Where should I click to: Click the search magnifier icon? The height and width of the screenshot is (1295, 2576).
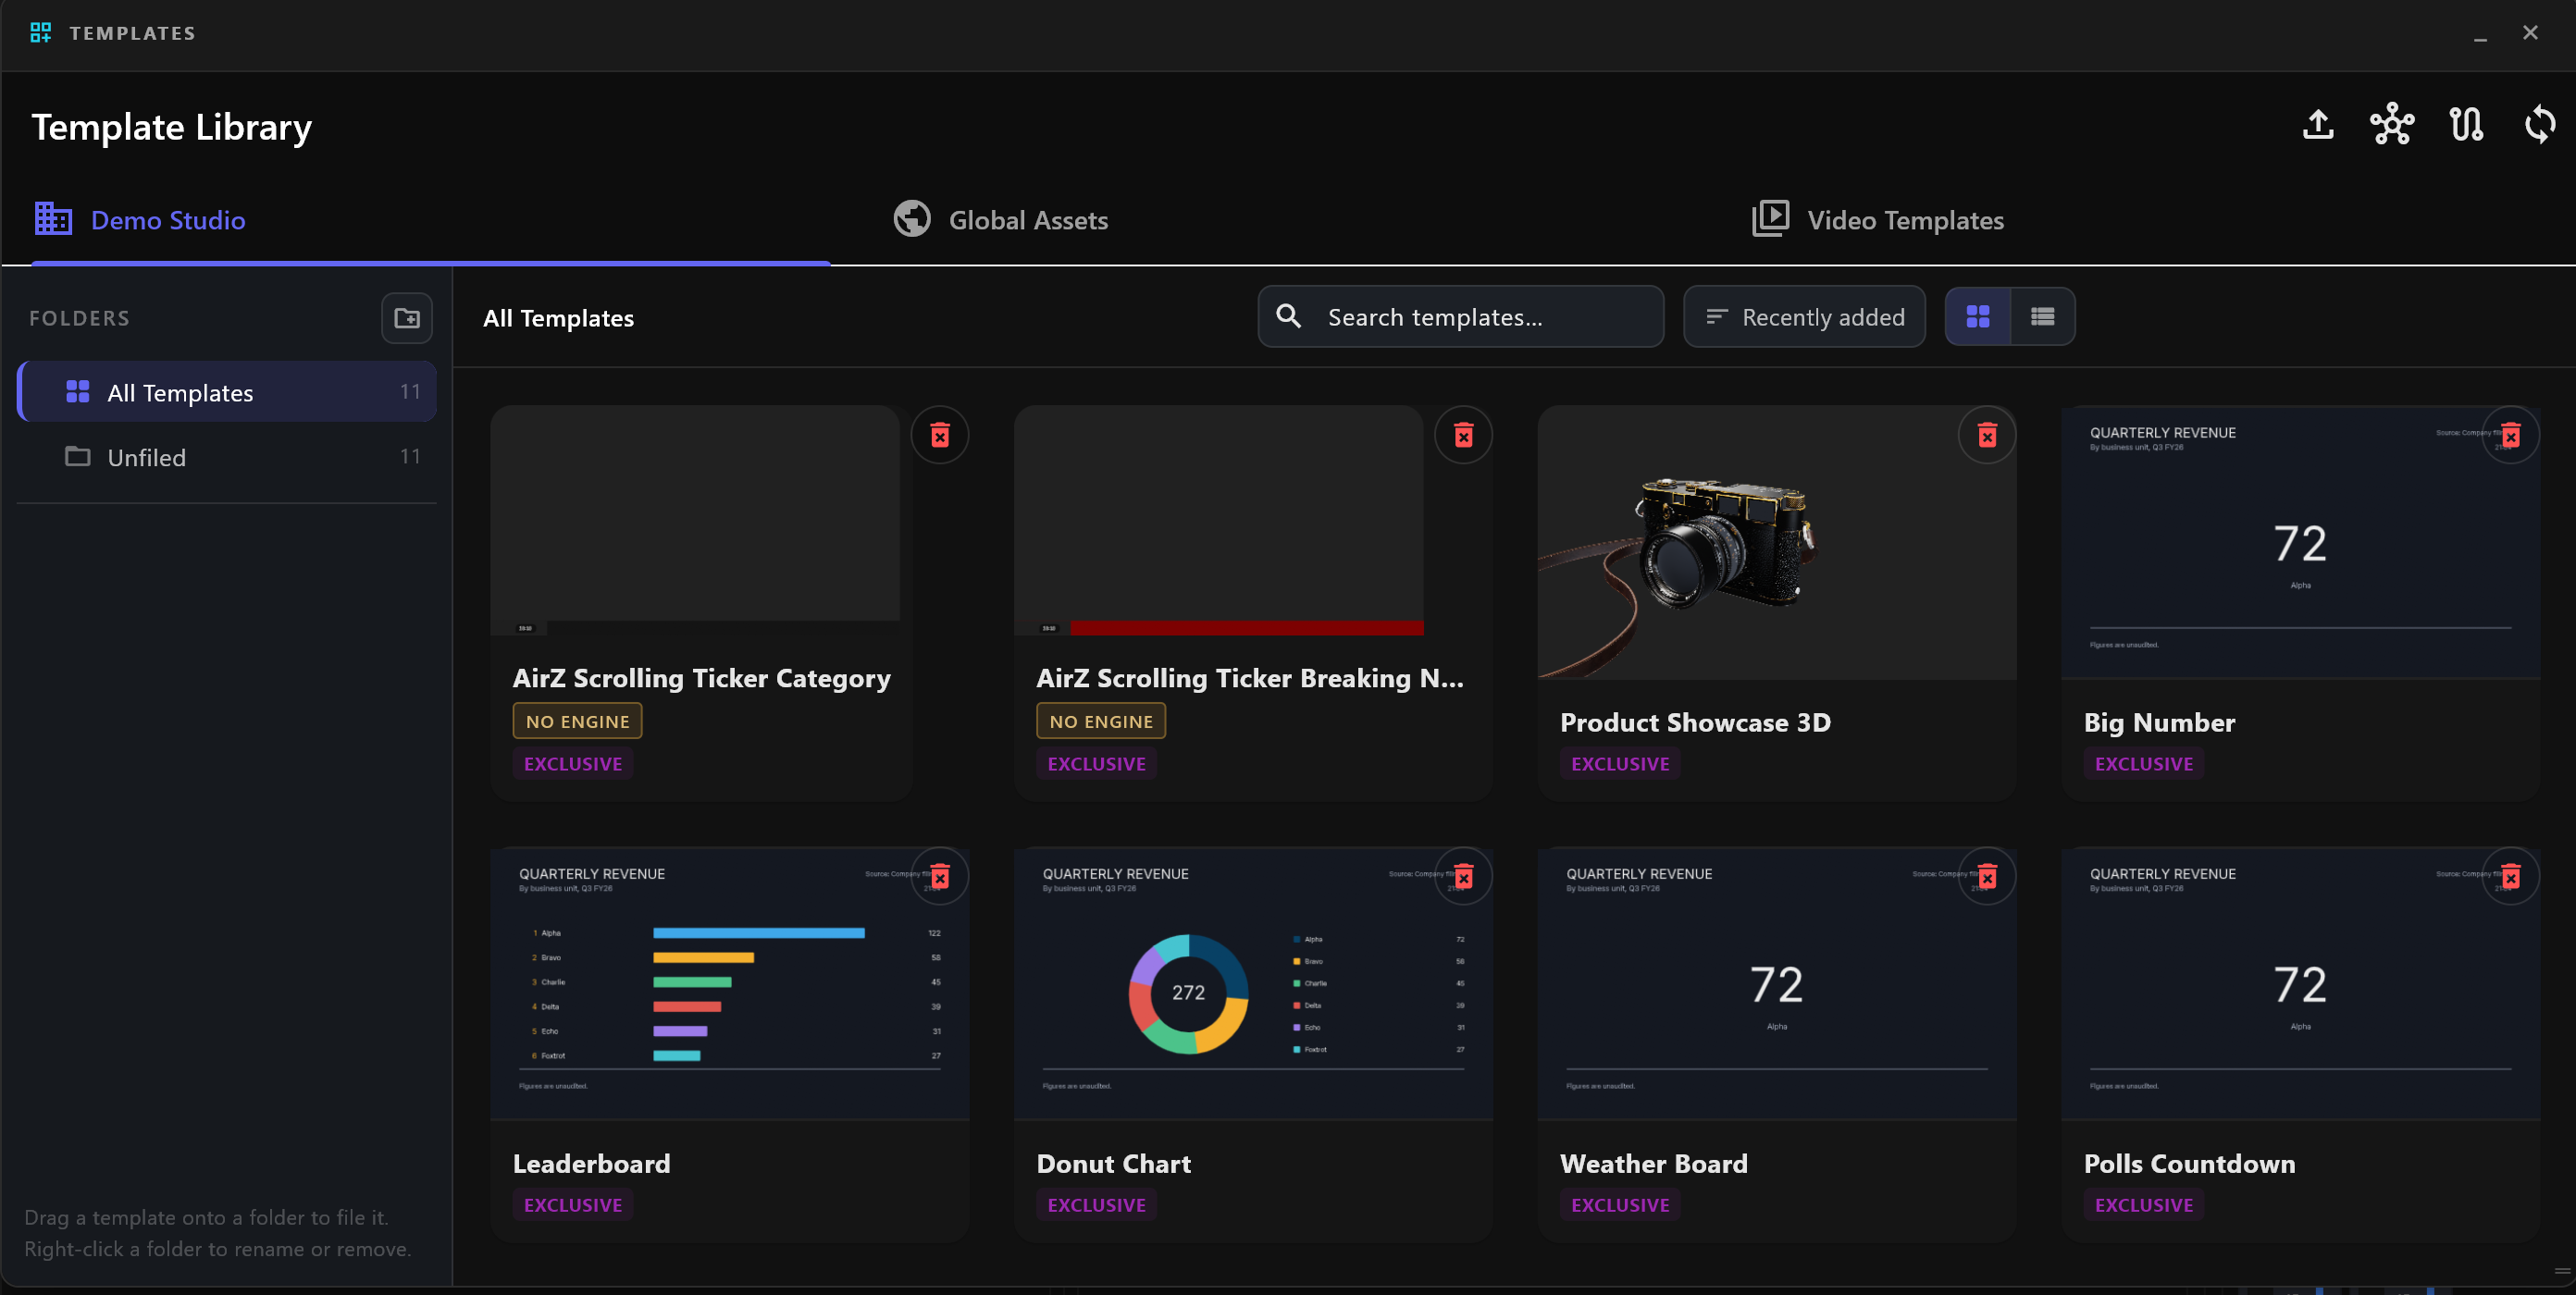tap(1289, 317)
